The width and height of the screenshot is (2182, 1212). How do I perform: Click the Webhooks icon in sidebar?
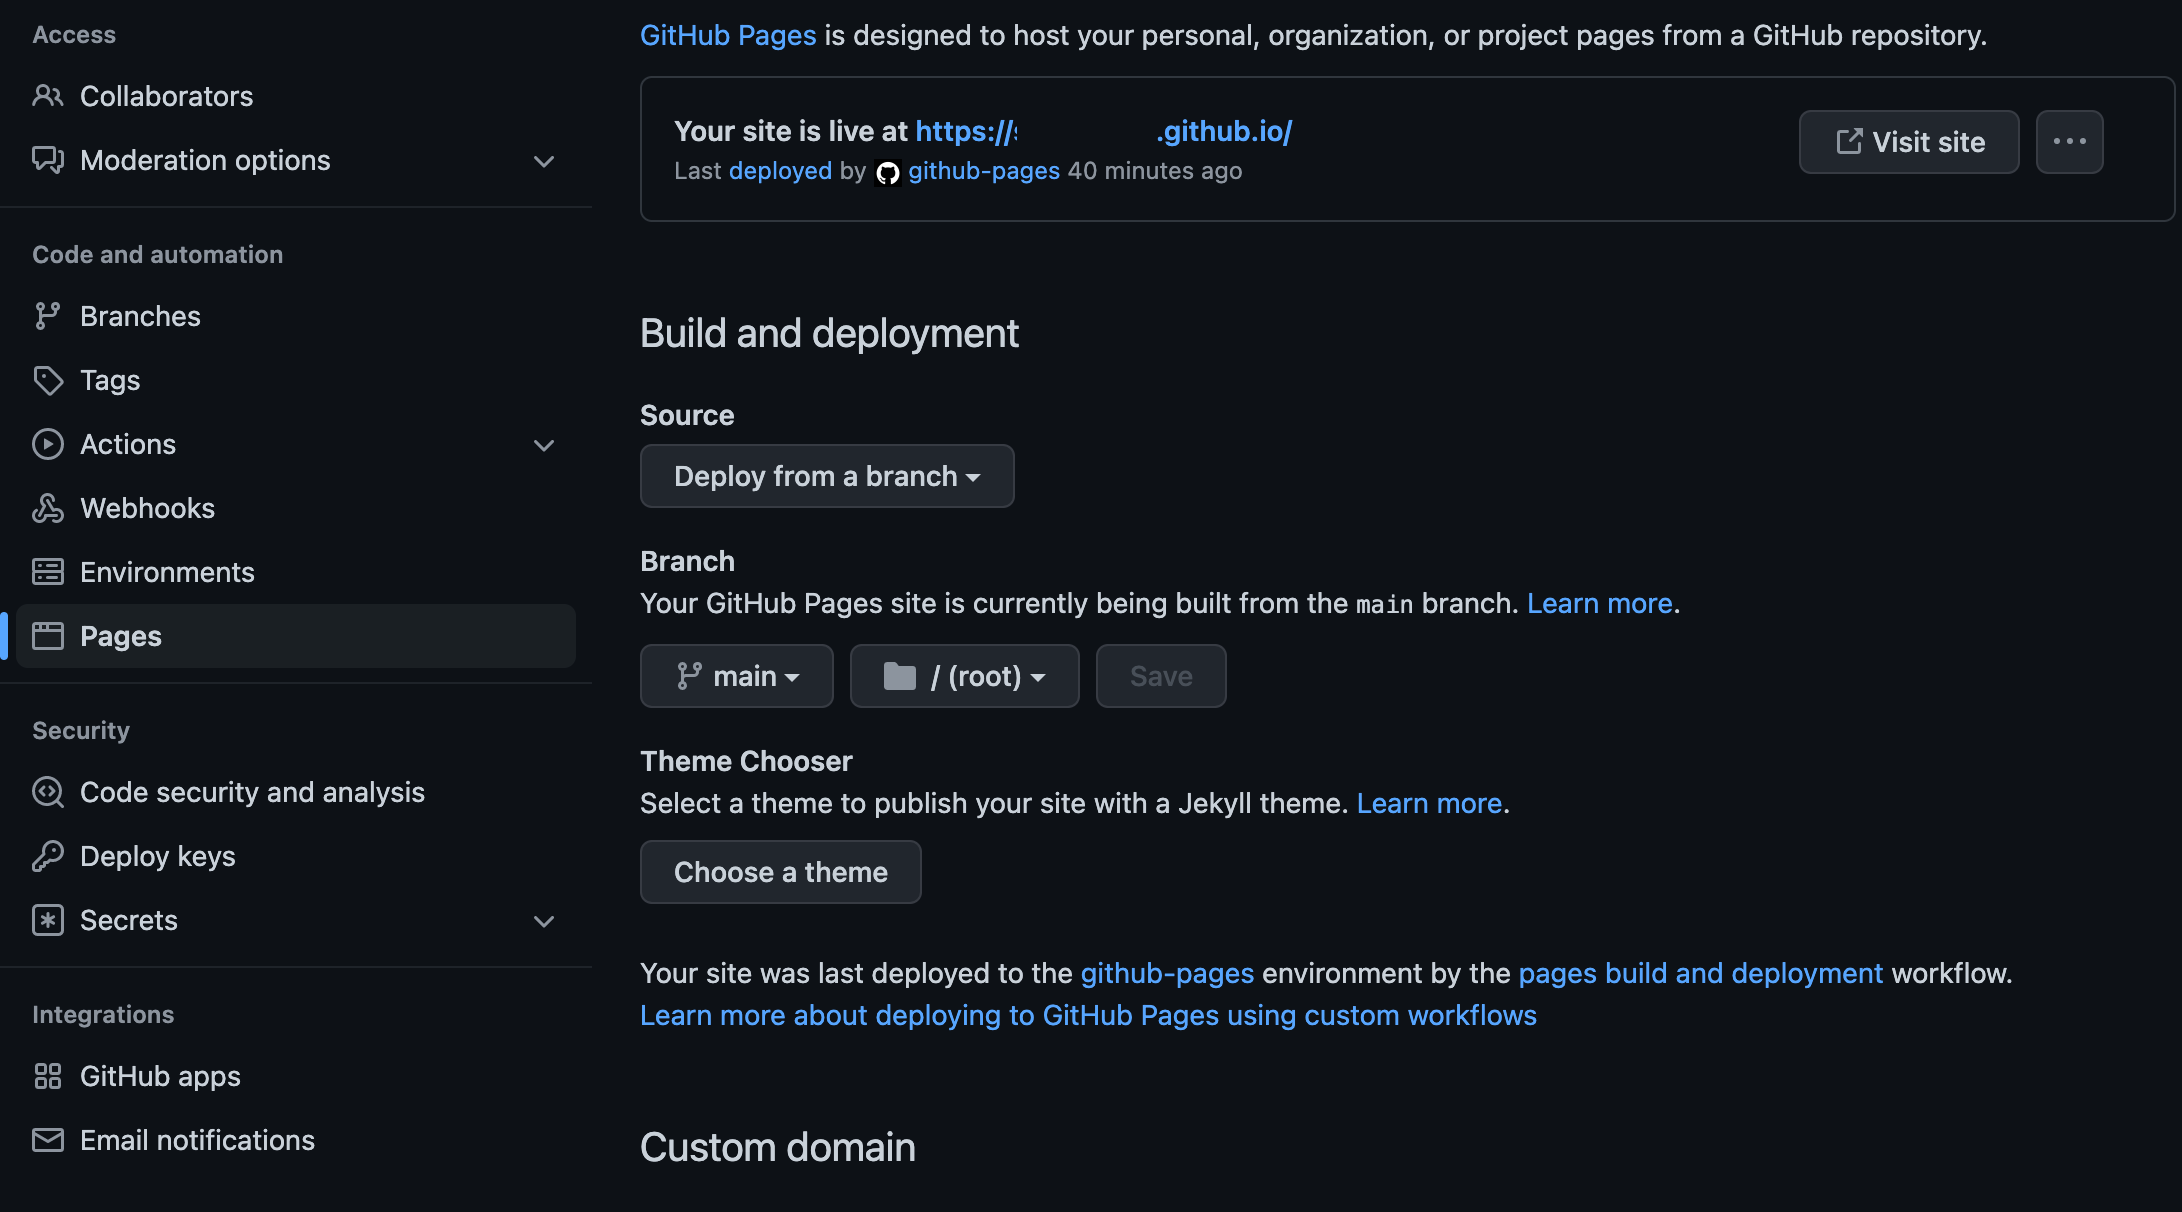tap(47, 508)
